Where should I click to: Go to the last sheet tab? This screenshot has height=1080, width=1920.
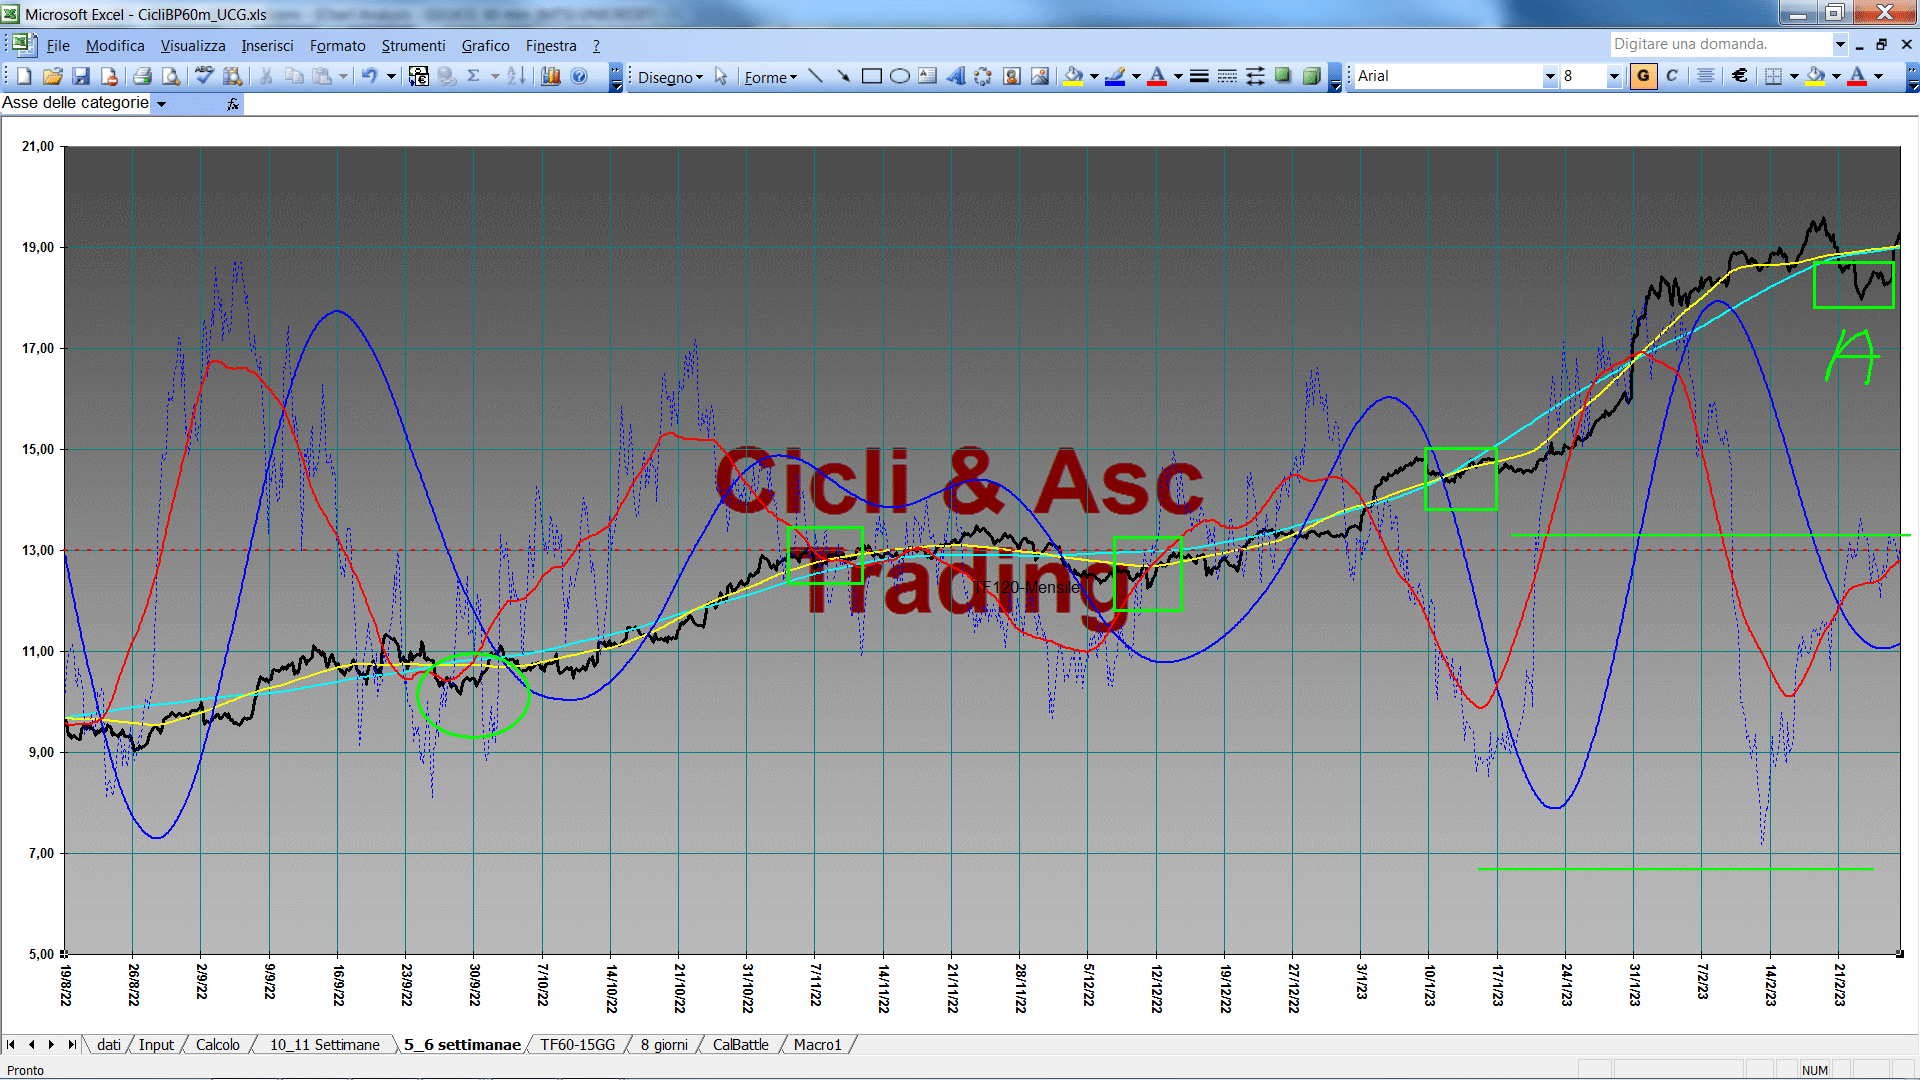coord(71,1044)
